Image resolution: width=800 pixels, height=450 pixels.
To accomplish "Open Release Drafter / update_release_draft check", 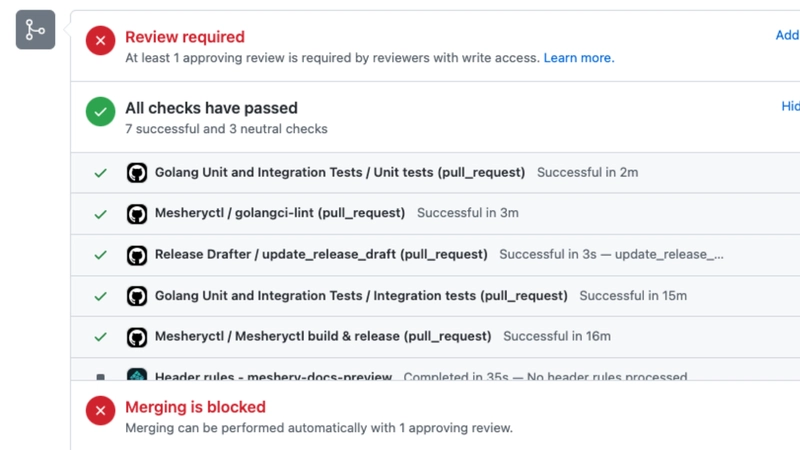I will point(321,254).
